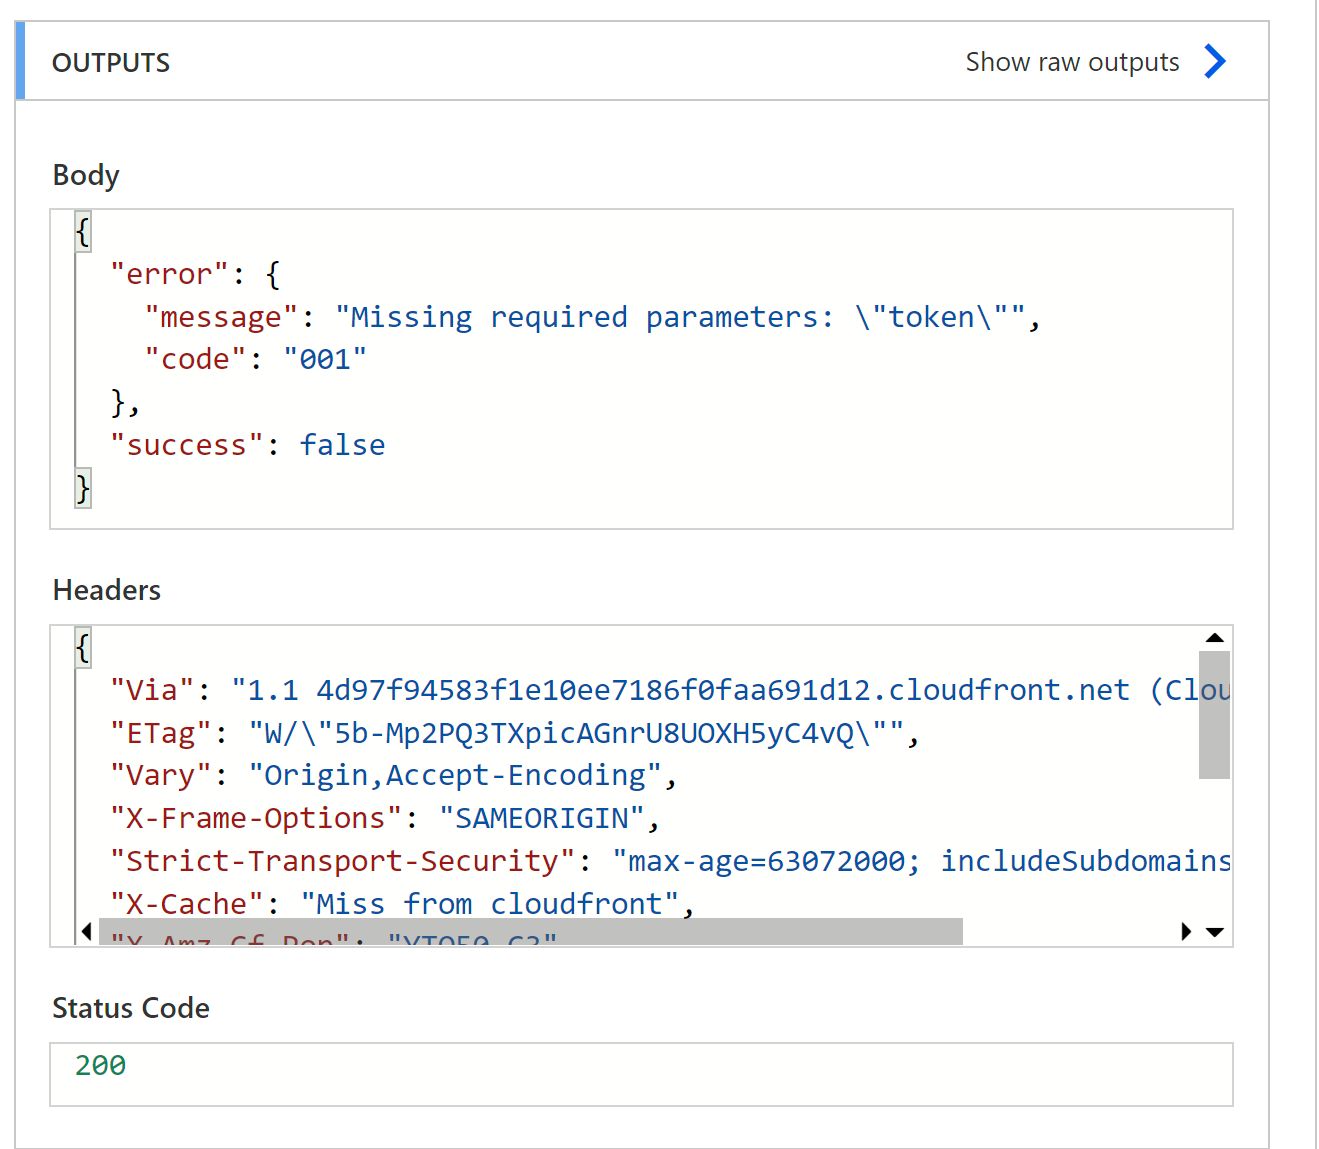1319x1149 pixels.
Task: Click the opening brace in Body JSON
Action: click(83, 232)
